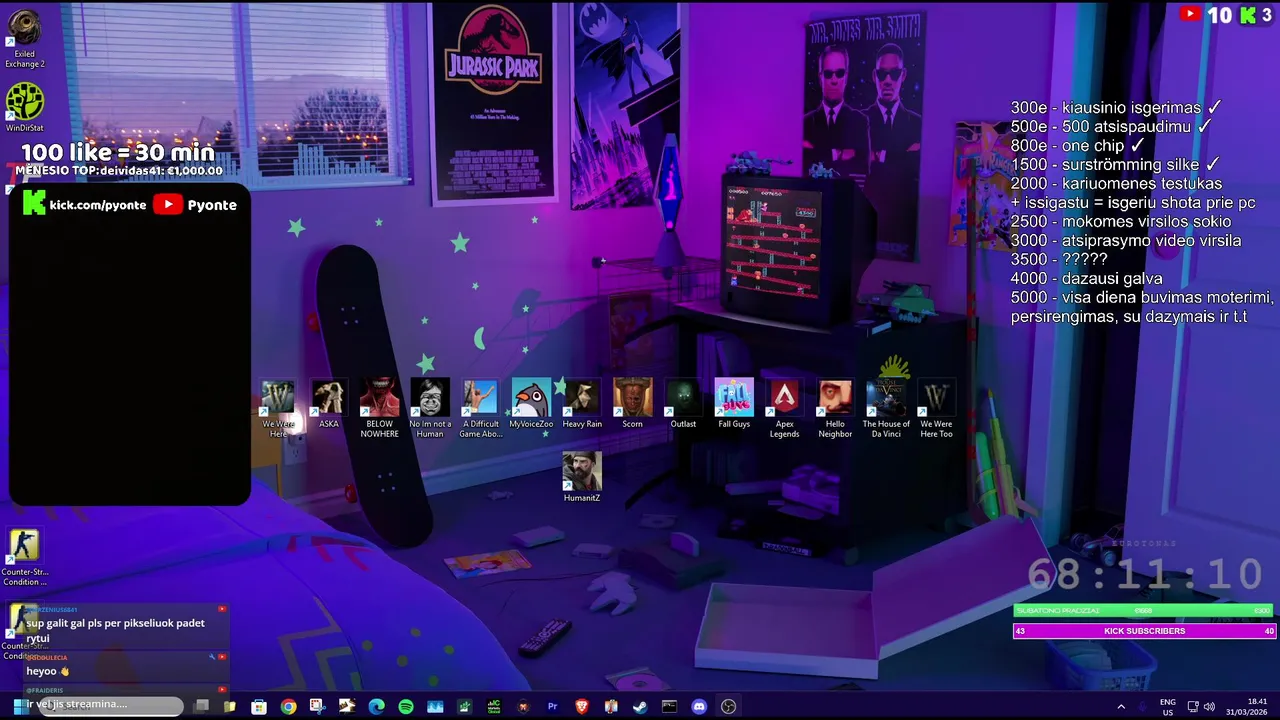Click the YouTube Pyonte overlay label
This screenshot has height=720, width=1280.
click(x=196, y=204)
